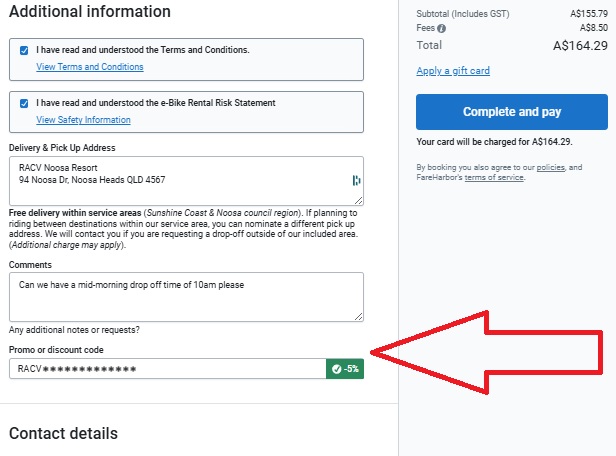Click the Apply a gift card link
Viewport: 616px width, 456px height.
[x=453, y=71]
